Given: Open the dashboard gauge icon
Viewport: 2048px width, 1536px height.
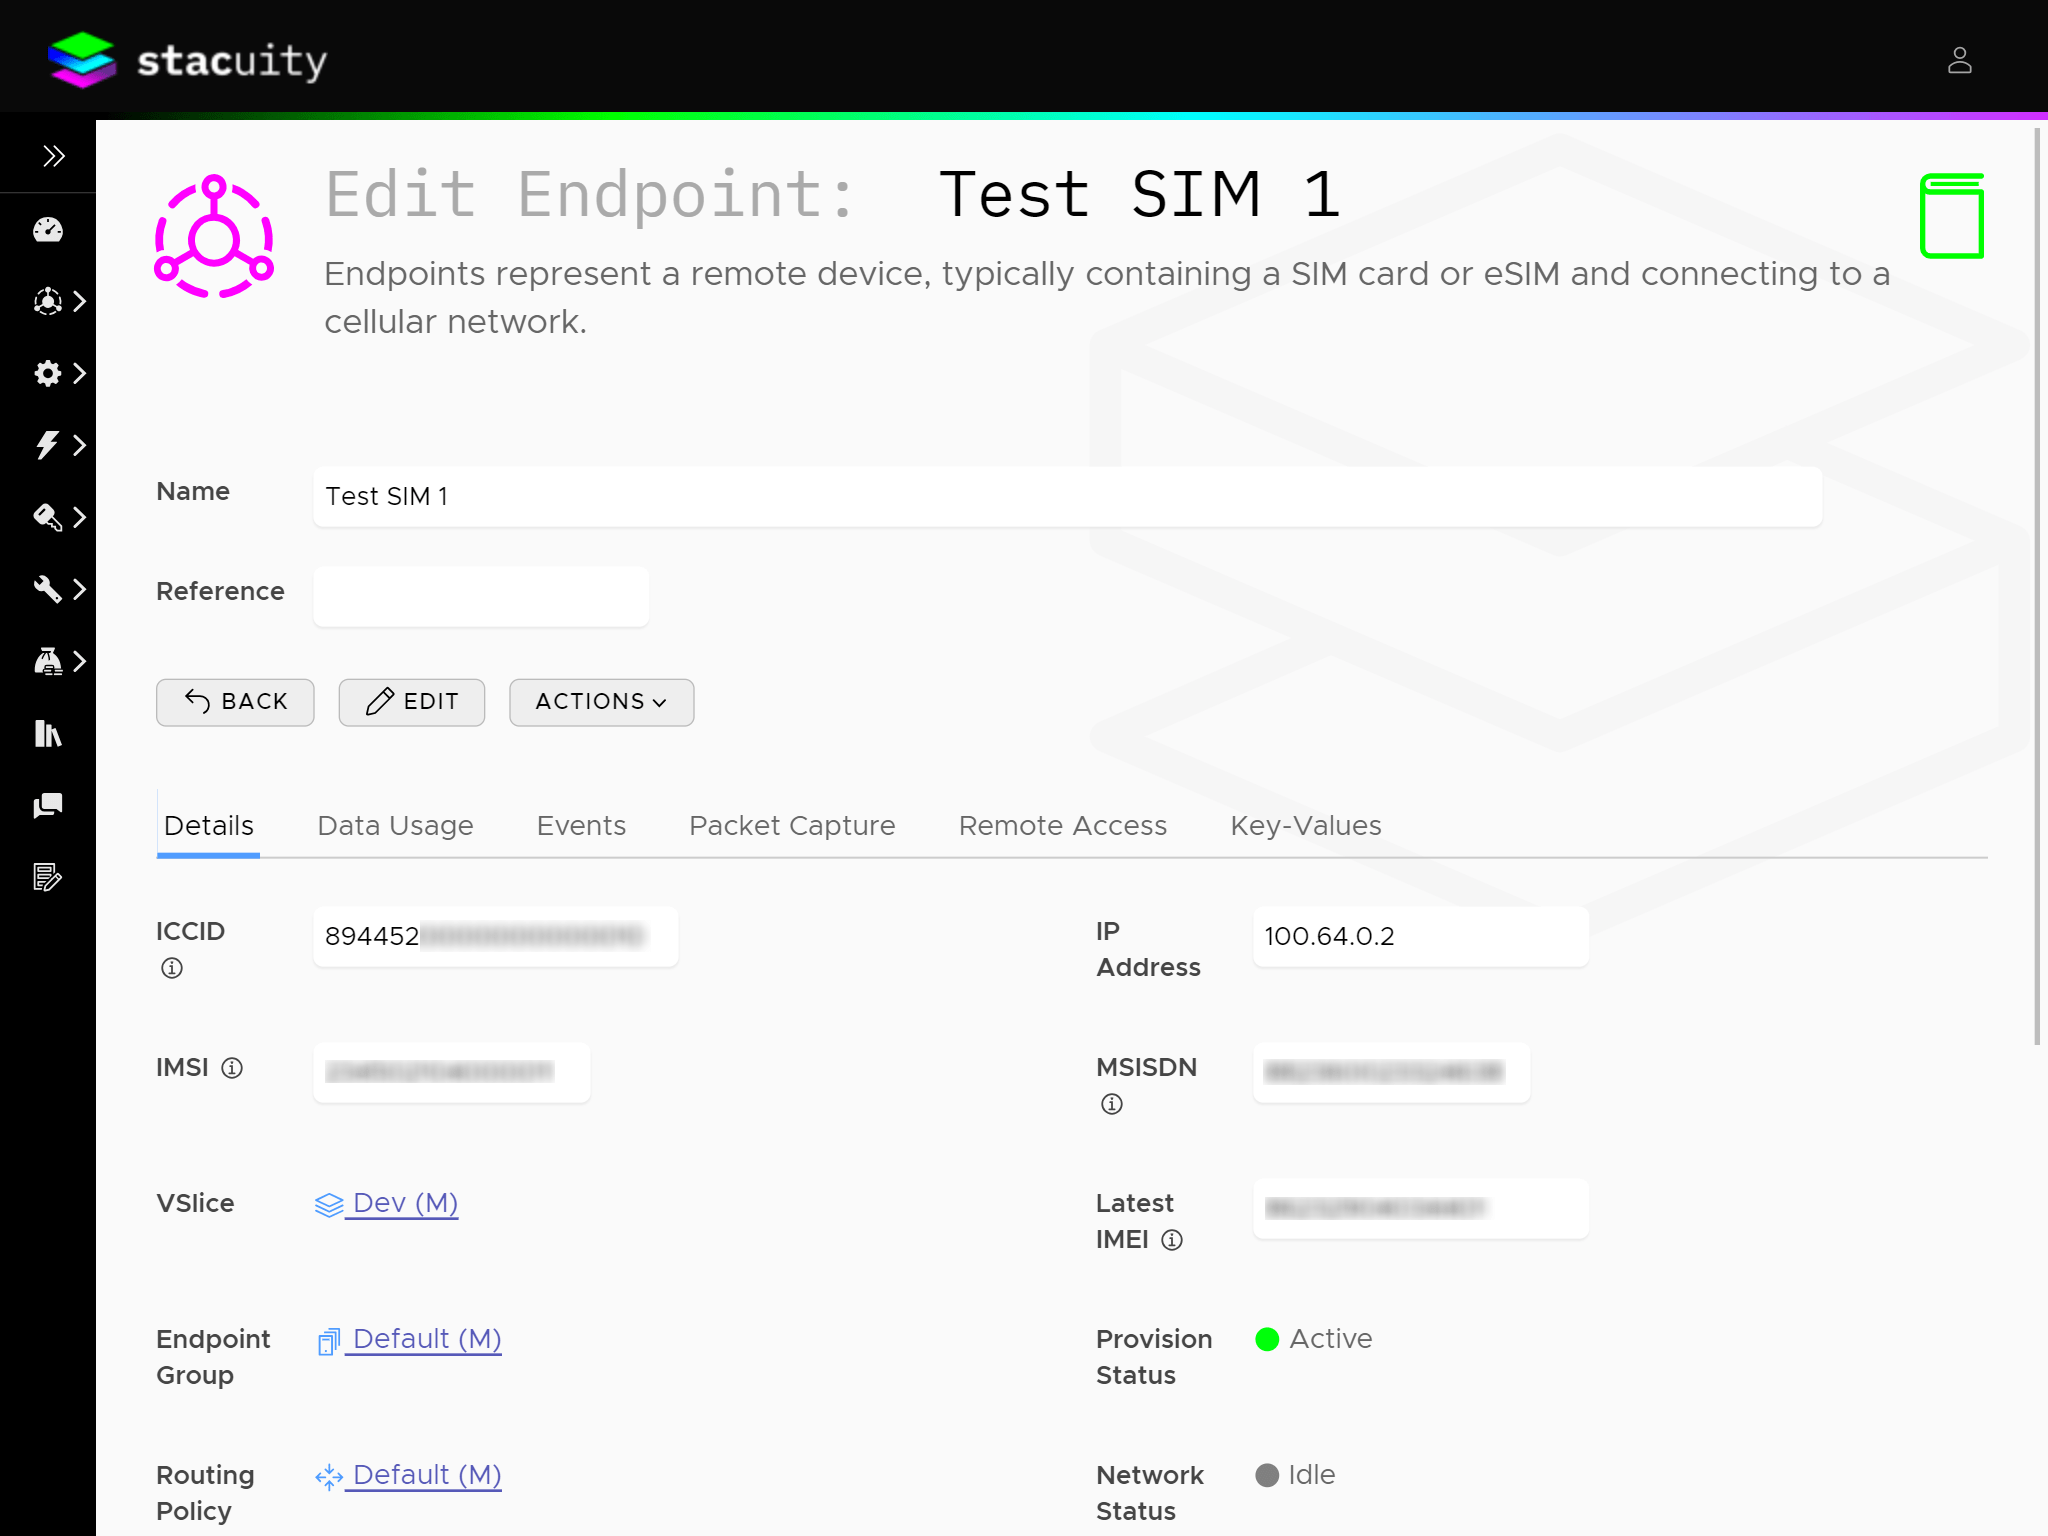Looking at the screenshot, I should (48, 230).
